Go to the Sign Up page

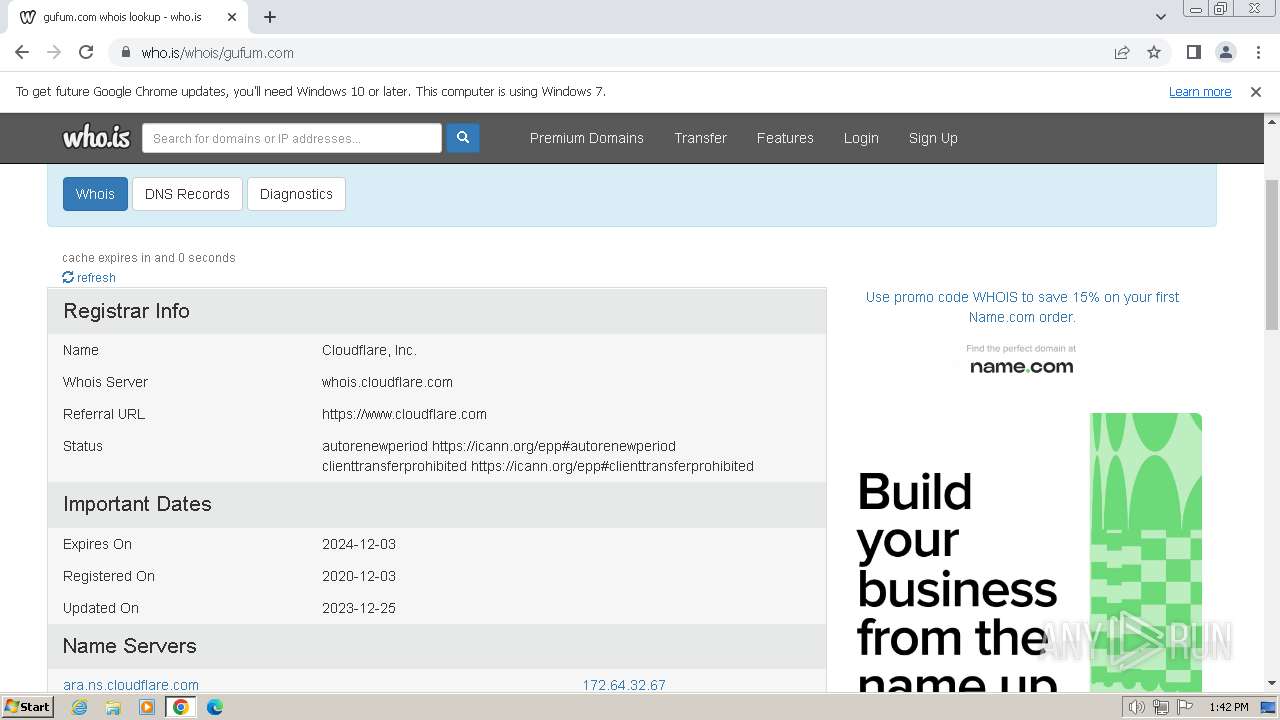933,138
